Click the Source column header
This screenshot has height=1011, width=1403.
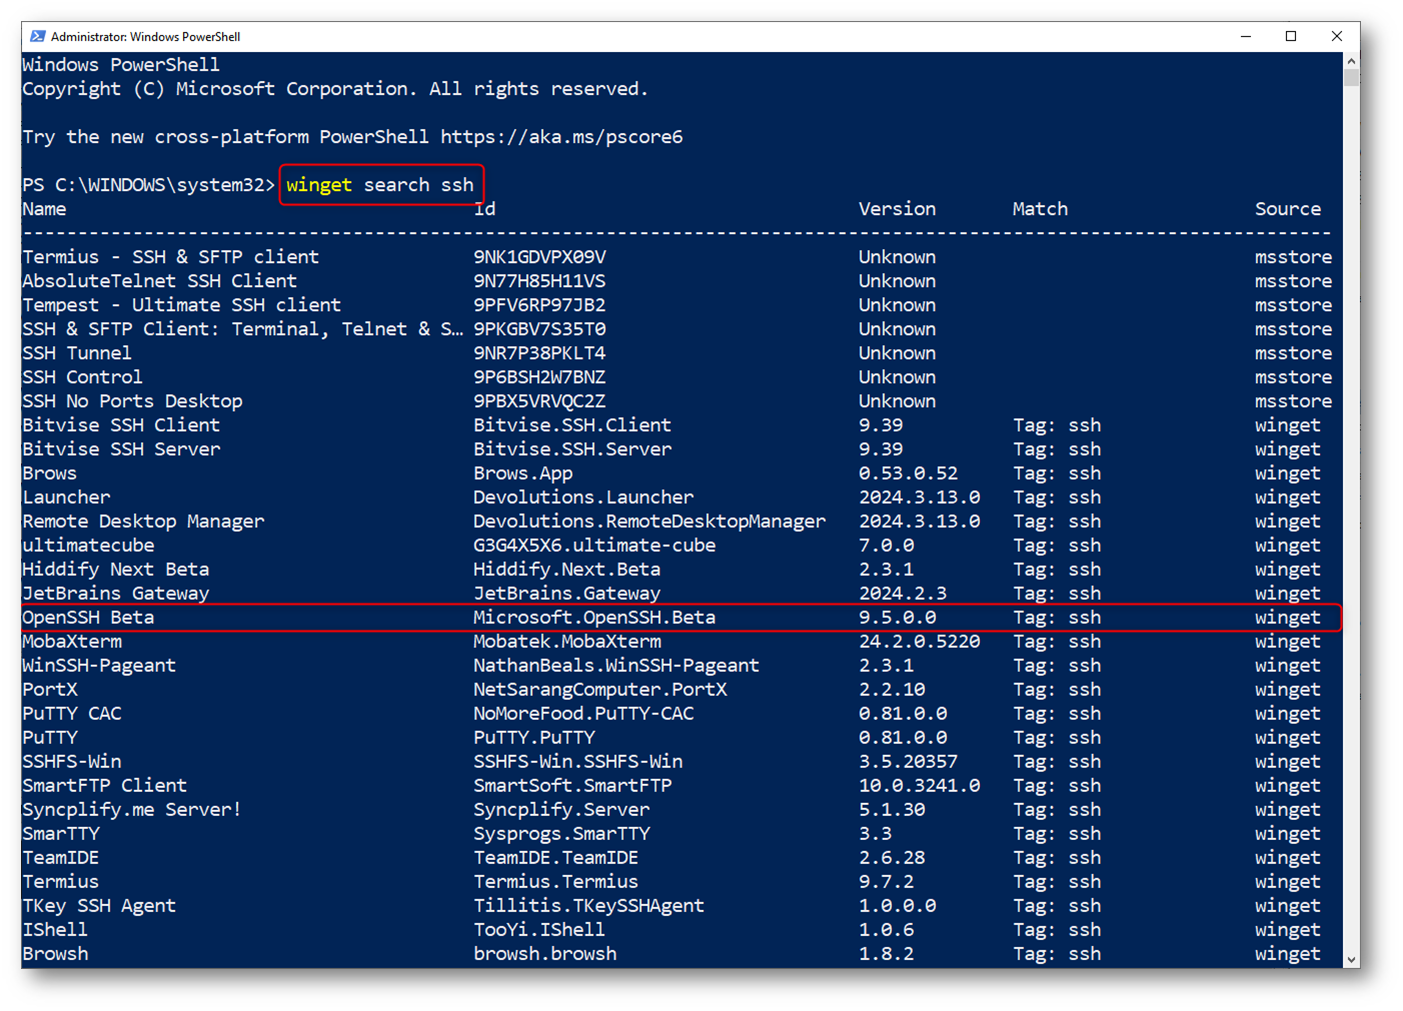(x=1288, y=209)
